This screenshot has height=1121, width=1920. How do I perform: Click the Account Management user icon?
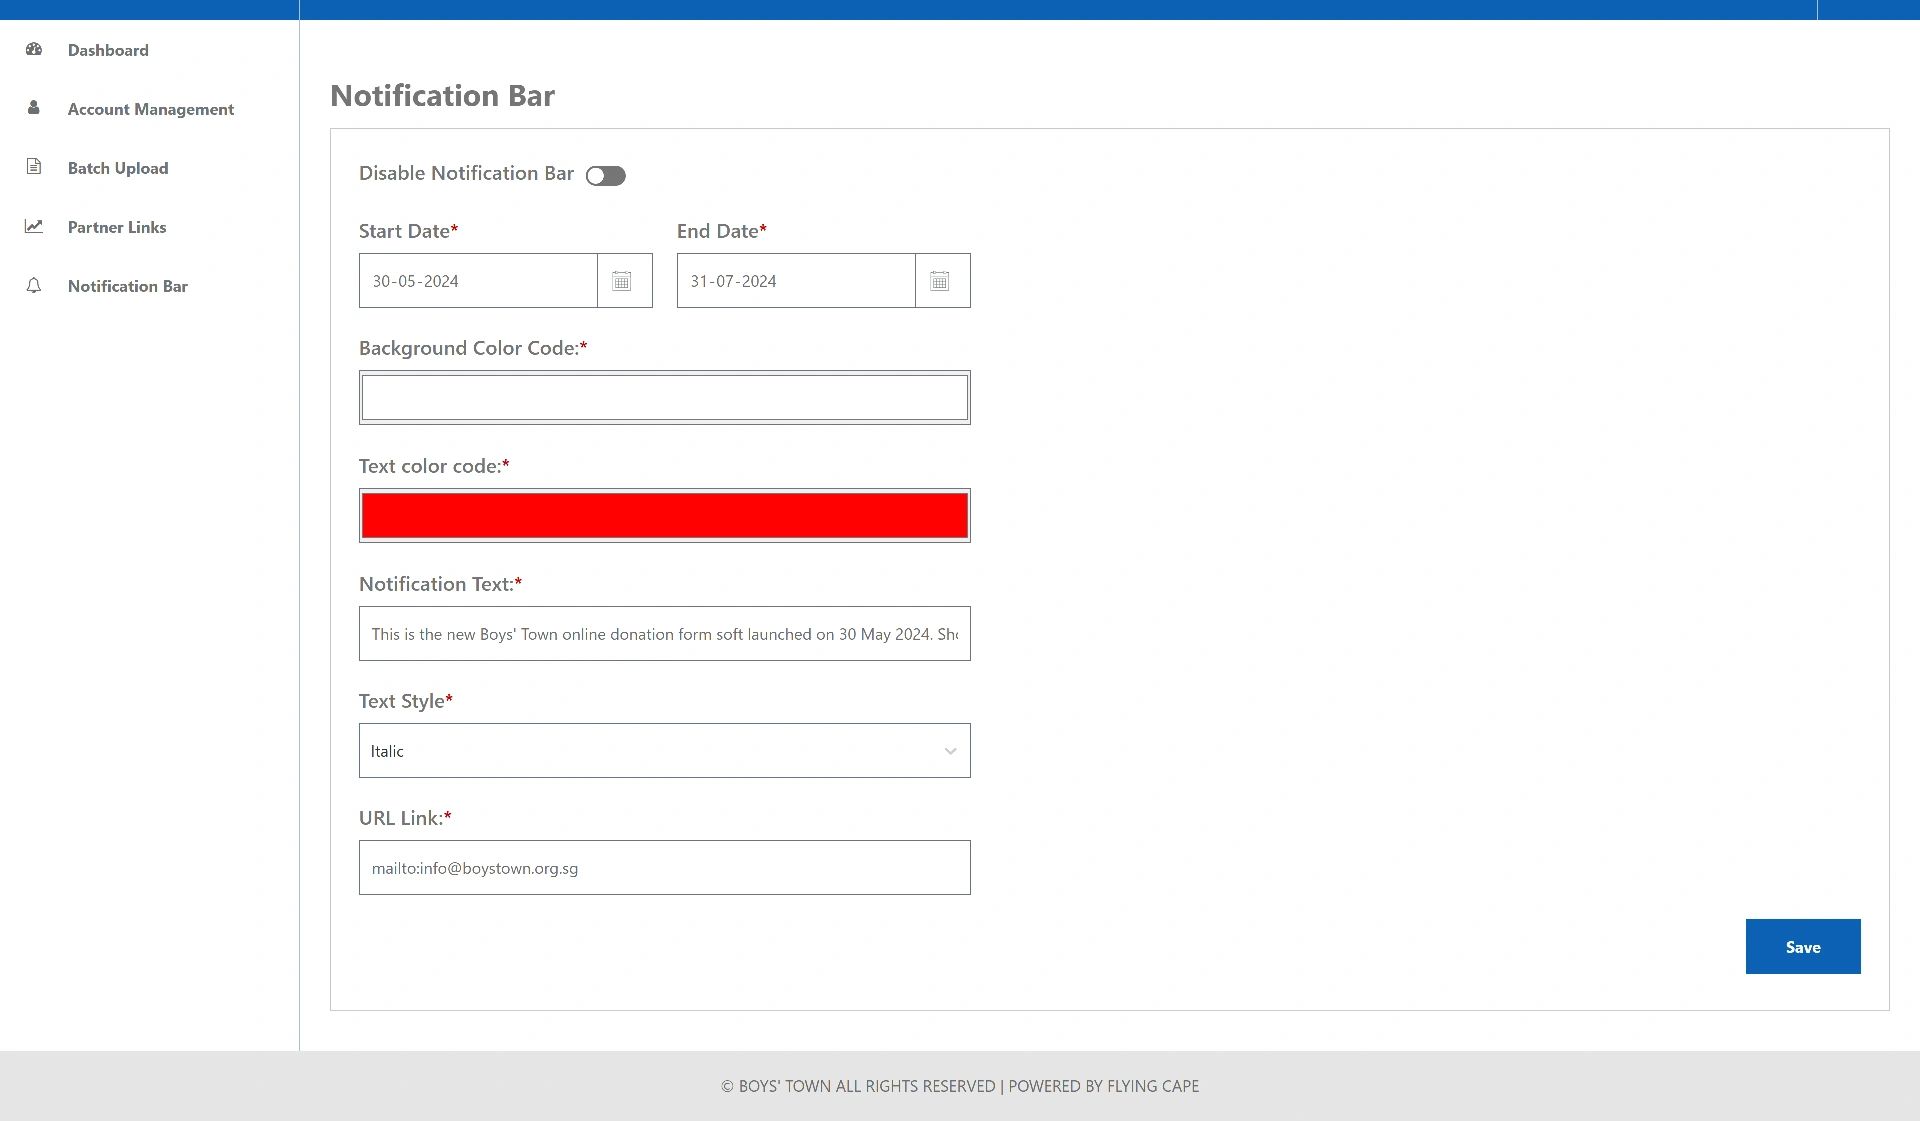[x=34, y=108]
